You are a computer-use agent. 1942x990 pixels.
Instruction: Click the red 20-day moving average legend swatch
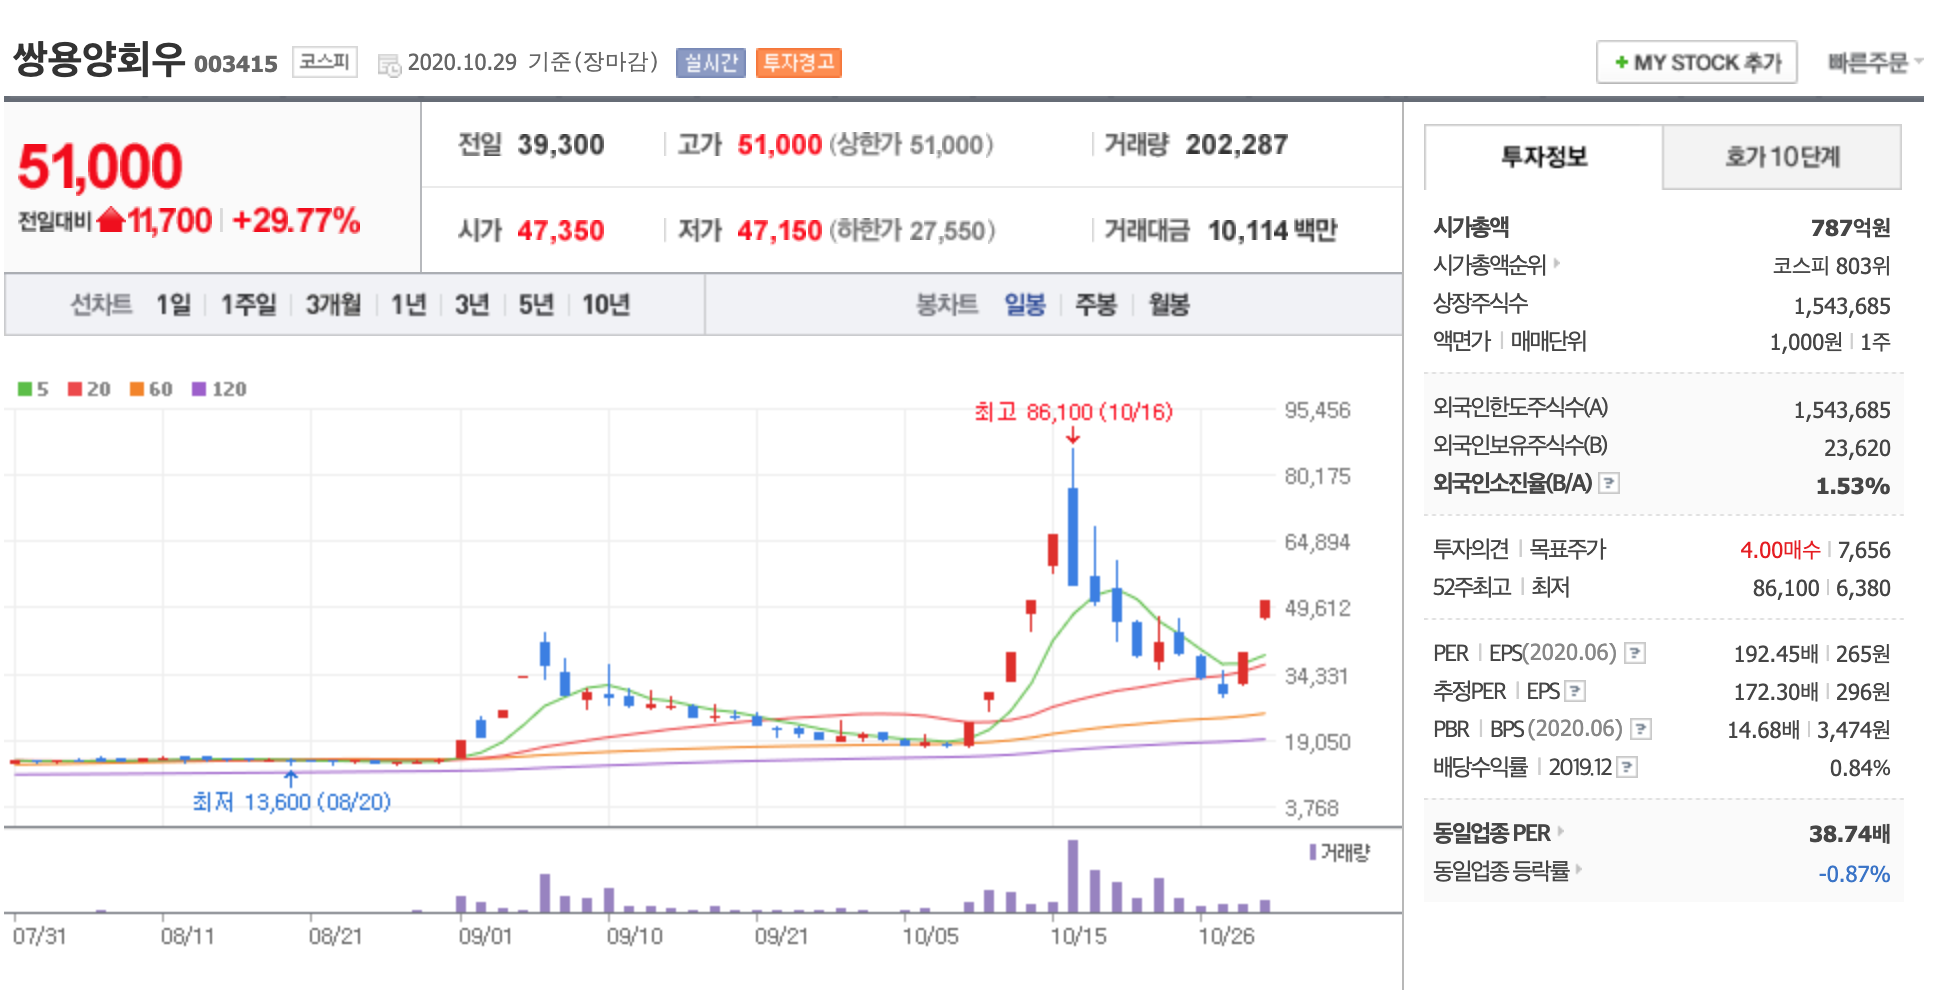[75, 389]
